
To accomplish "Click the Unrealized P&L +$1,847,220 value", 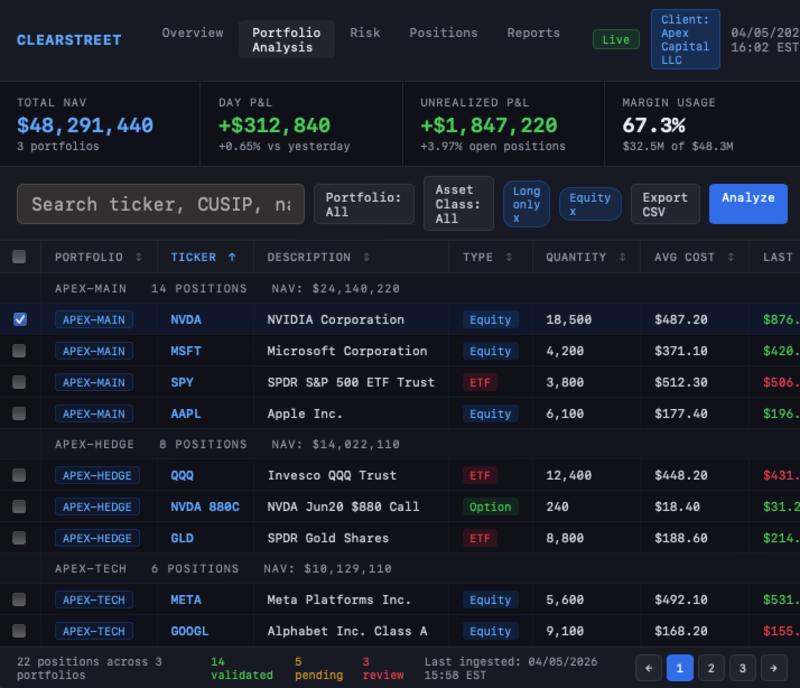I will [489, 125].
